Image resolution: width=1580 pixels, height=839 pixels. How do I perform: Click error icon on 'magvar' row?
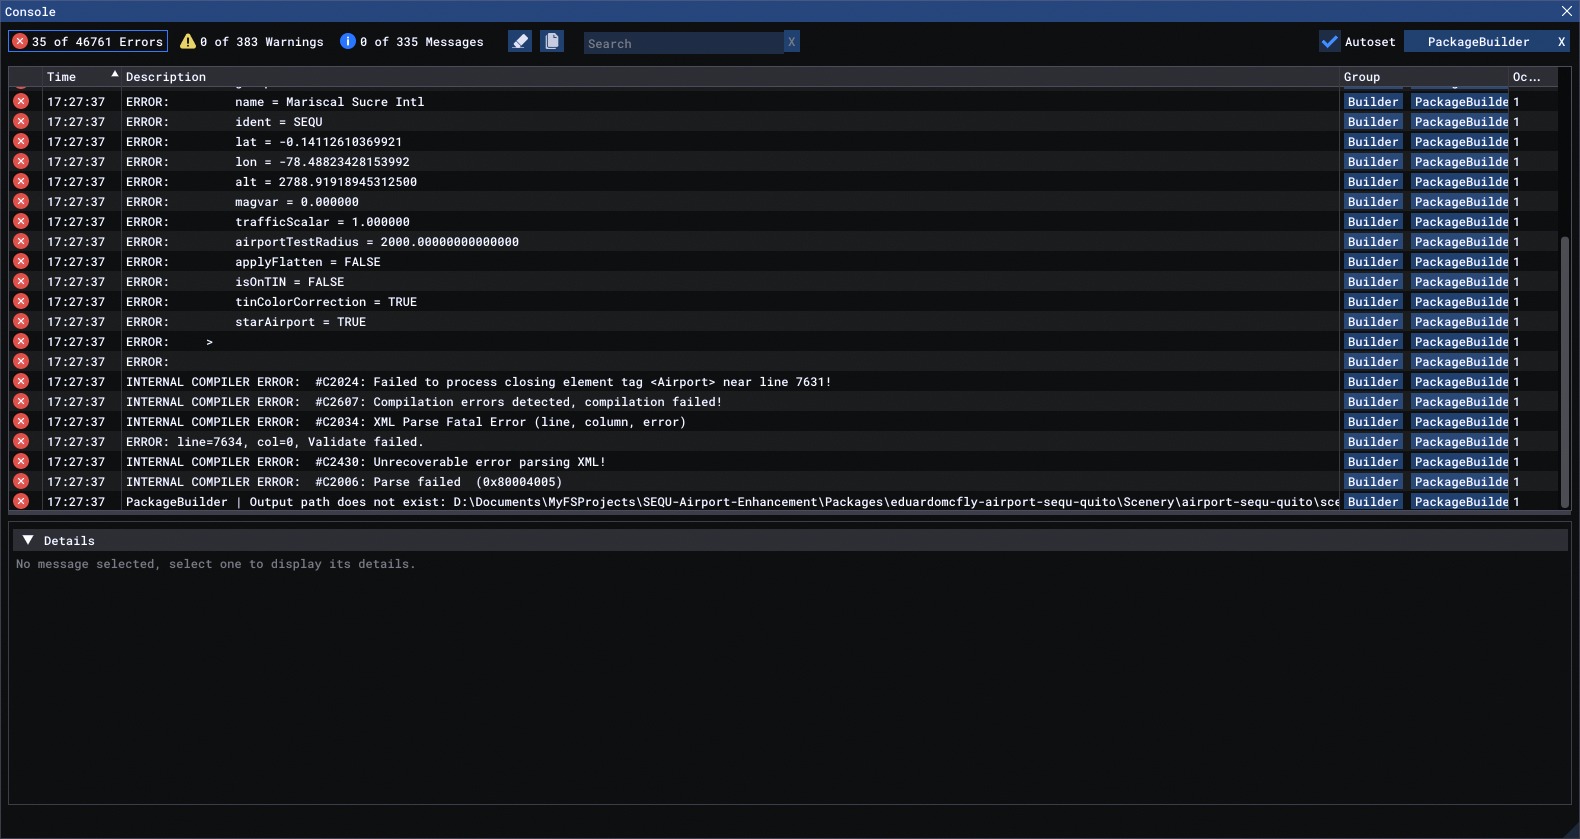21,201
